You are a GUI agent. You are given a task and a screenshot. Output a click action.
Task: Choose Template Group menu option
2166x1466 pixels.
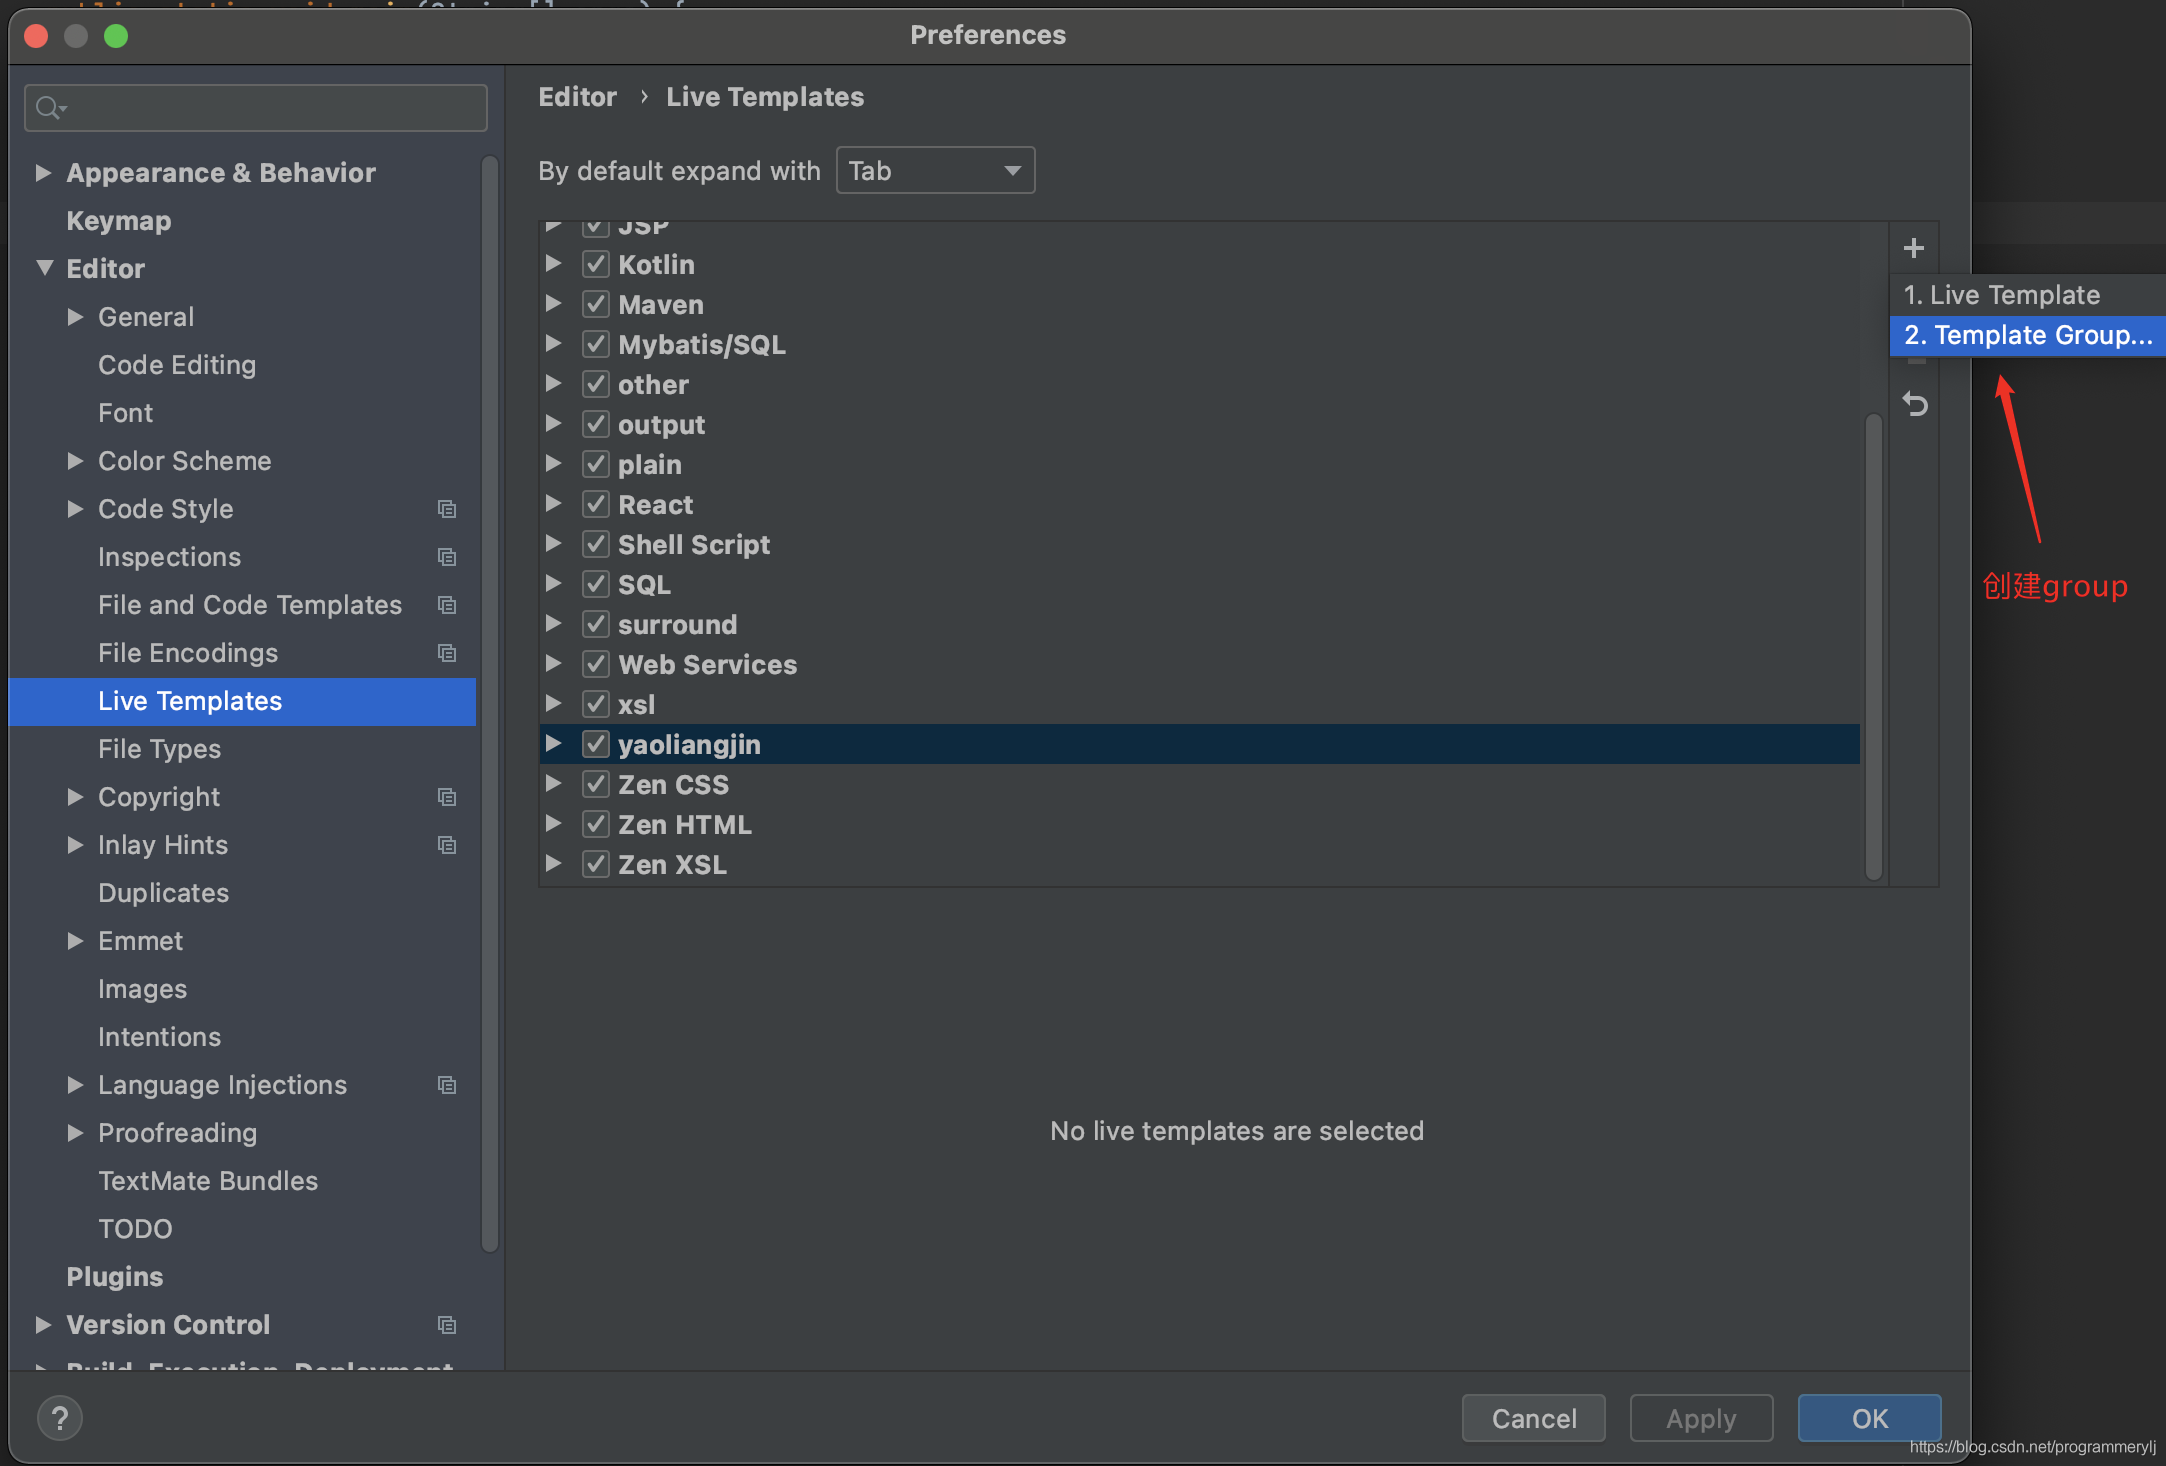2026,335
